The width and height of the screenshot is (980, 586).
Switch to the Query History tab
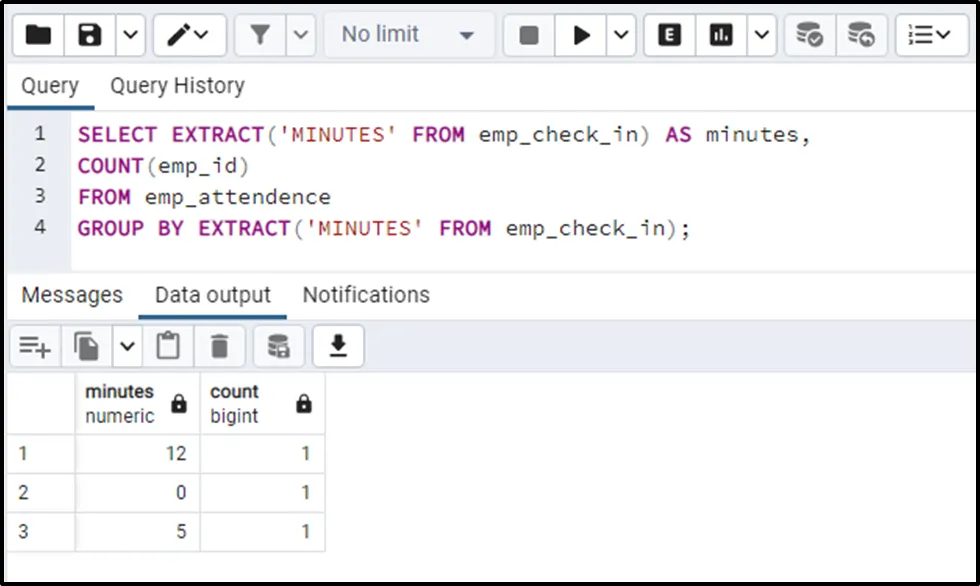177,86
